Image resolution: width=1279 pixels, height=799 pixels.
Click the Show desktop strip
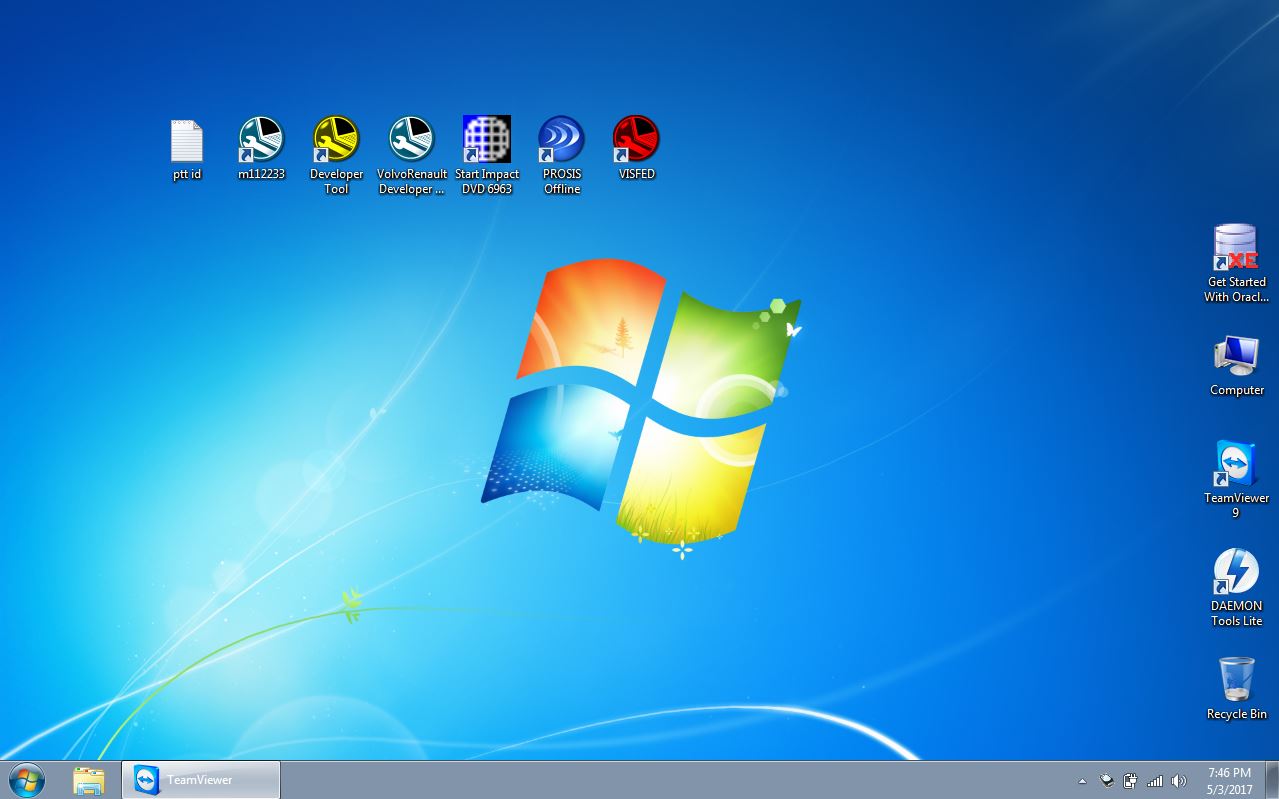(x=1272, y=780)
